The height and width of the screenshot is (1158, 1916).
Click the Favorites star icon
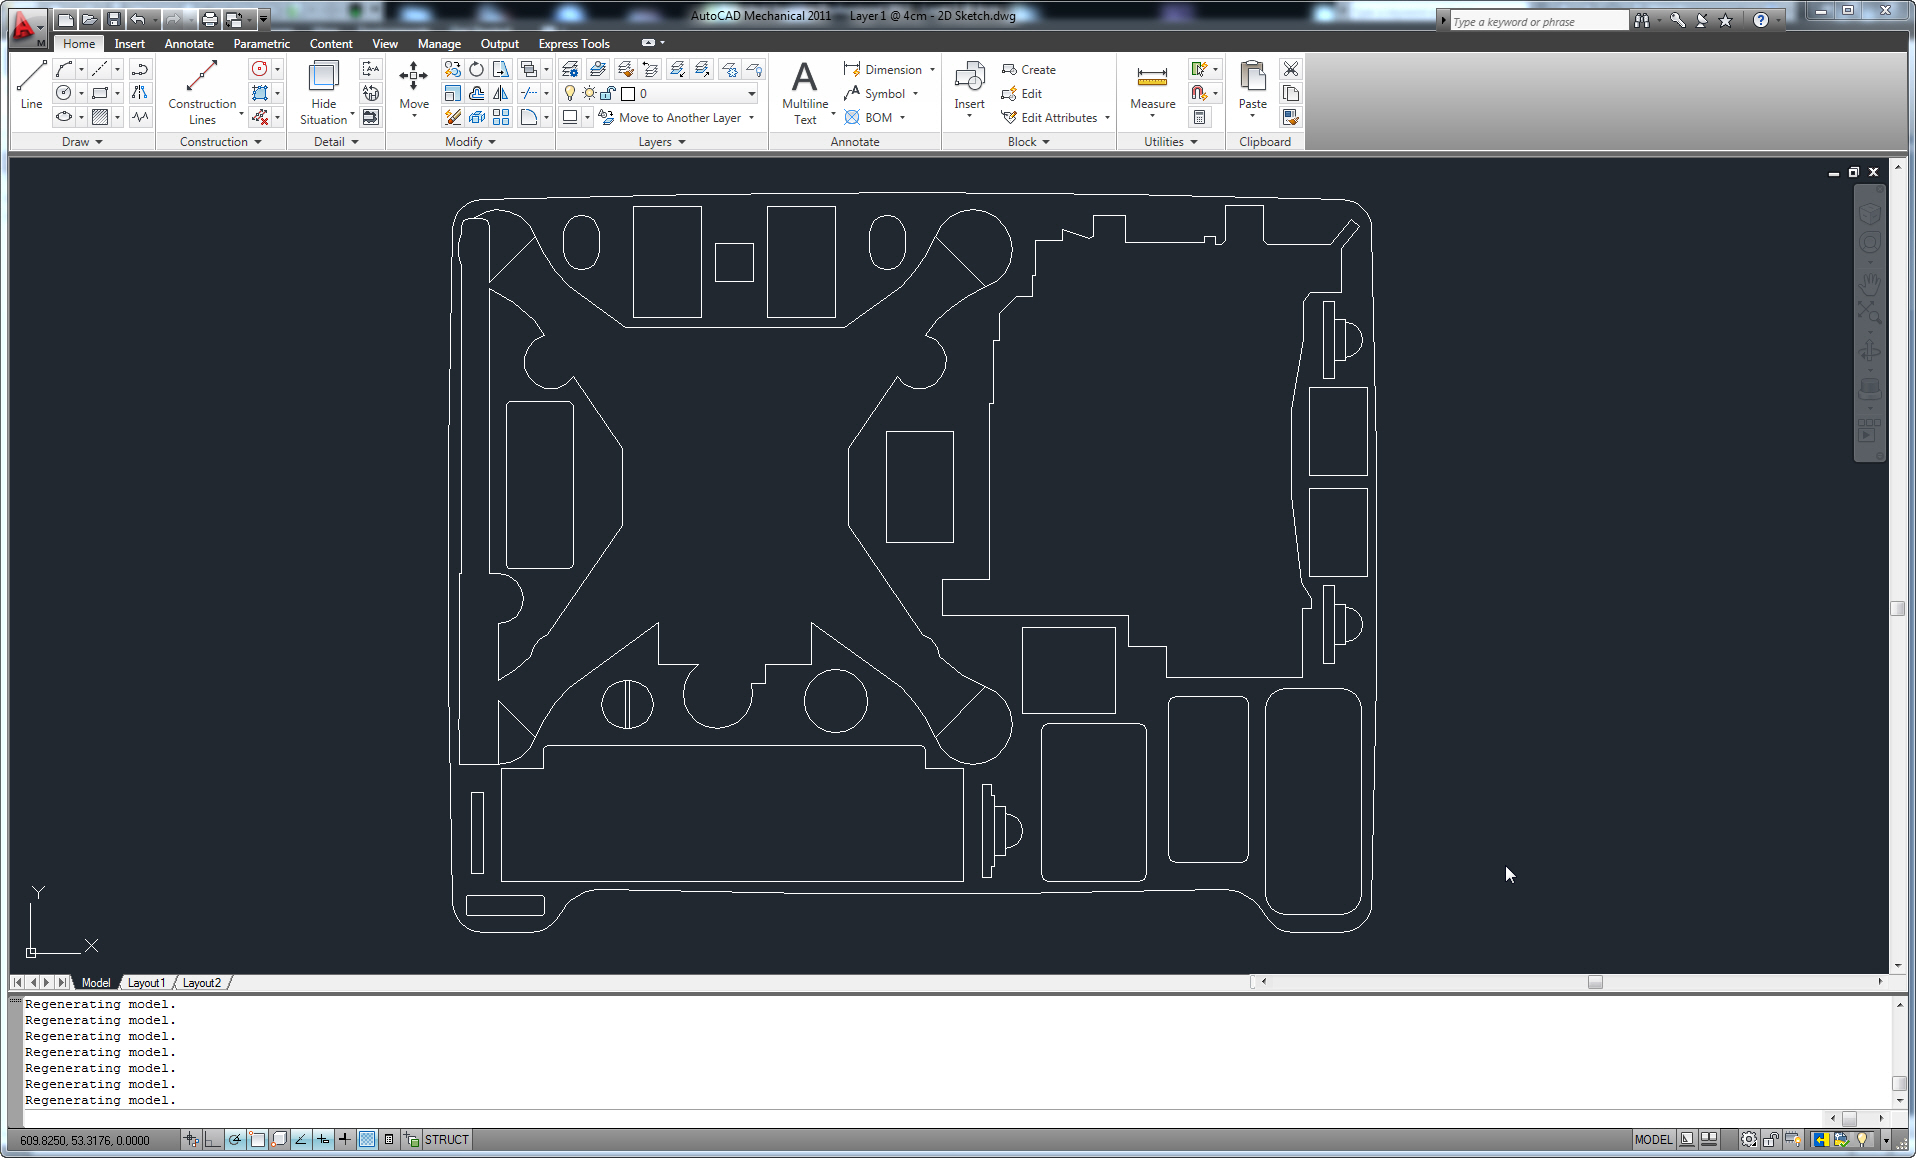point(1725,20)
